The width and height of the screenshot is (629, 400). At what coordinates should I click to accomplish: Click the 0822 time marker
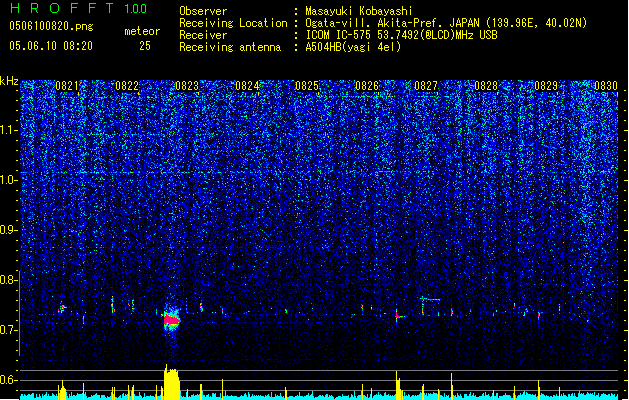127,86
